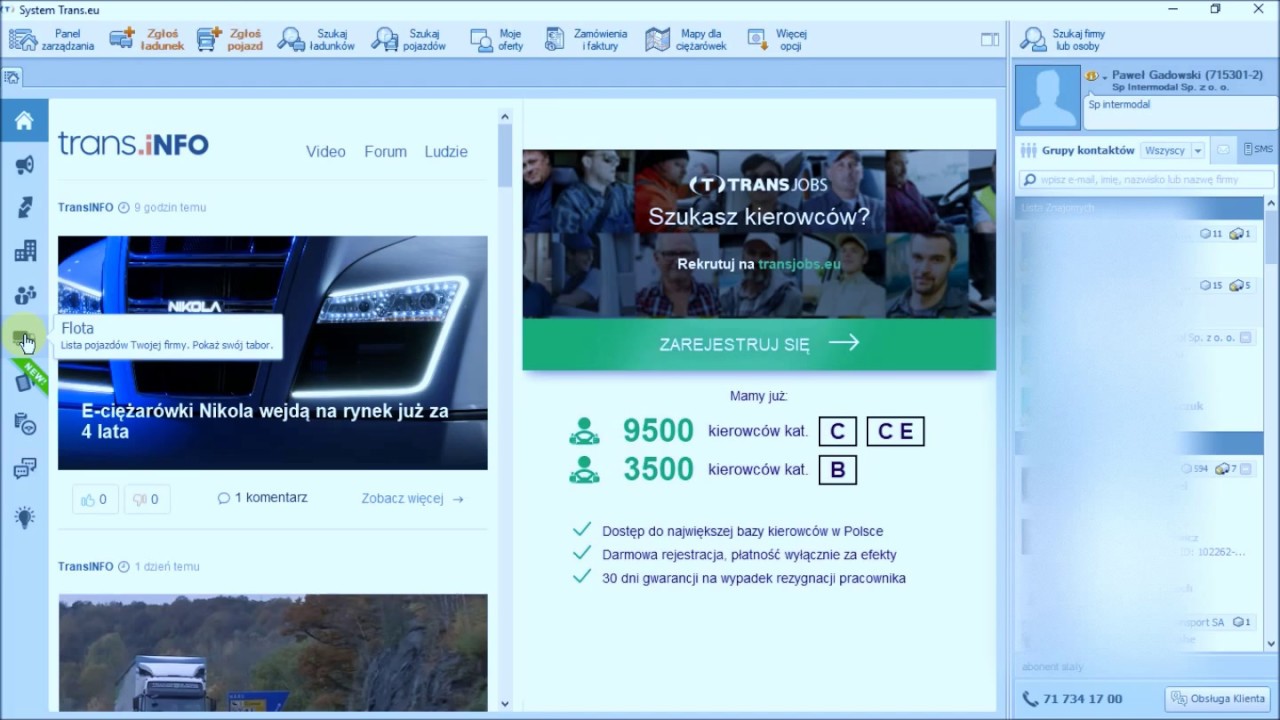The height and width of the screenshot is (720, 1280).
Task: Click the SMS button
Action: (1258, 150)
